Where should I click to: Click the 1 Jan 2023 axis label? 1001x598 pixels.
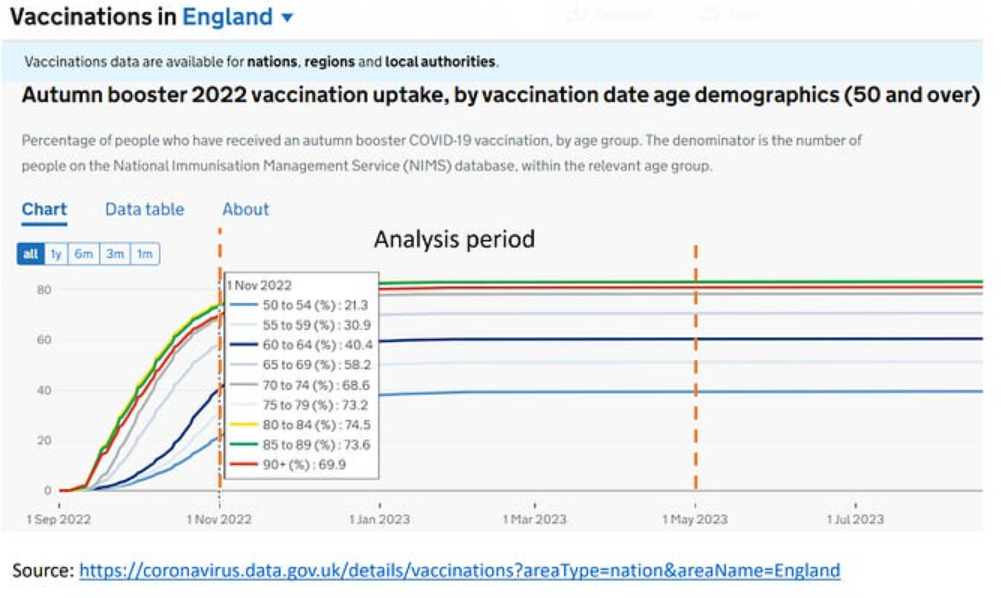(378, 519)
